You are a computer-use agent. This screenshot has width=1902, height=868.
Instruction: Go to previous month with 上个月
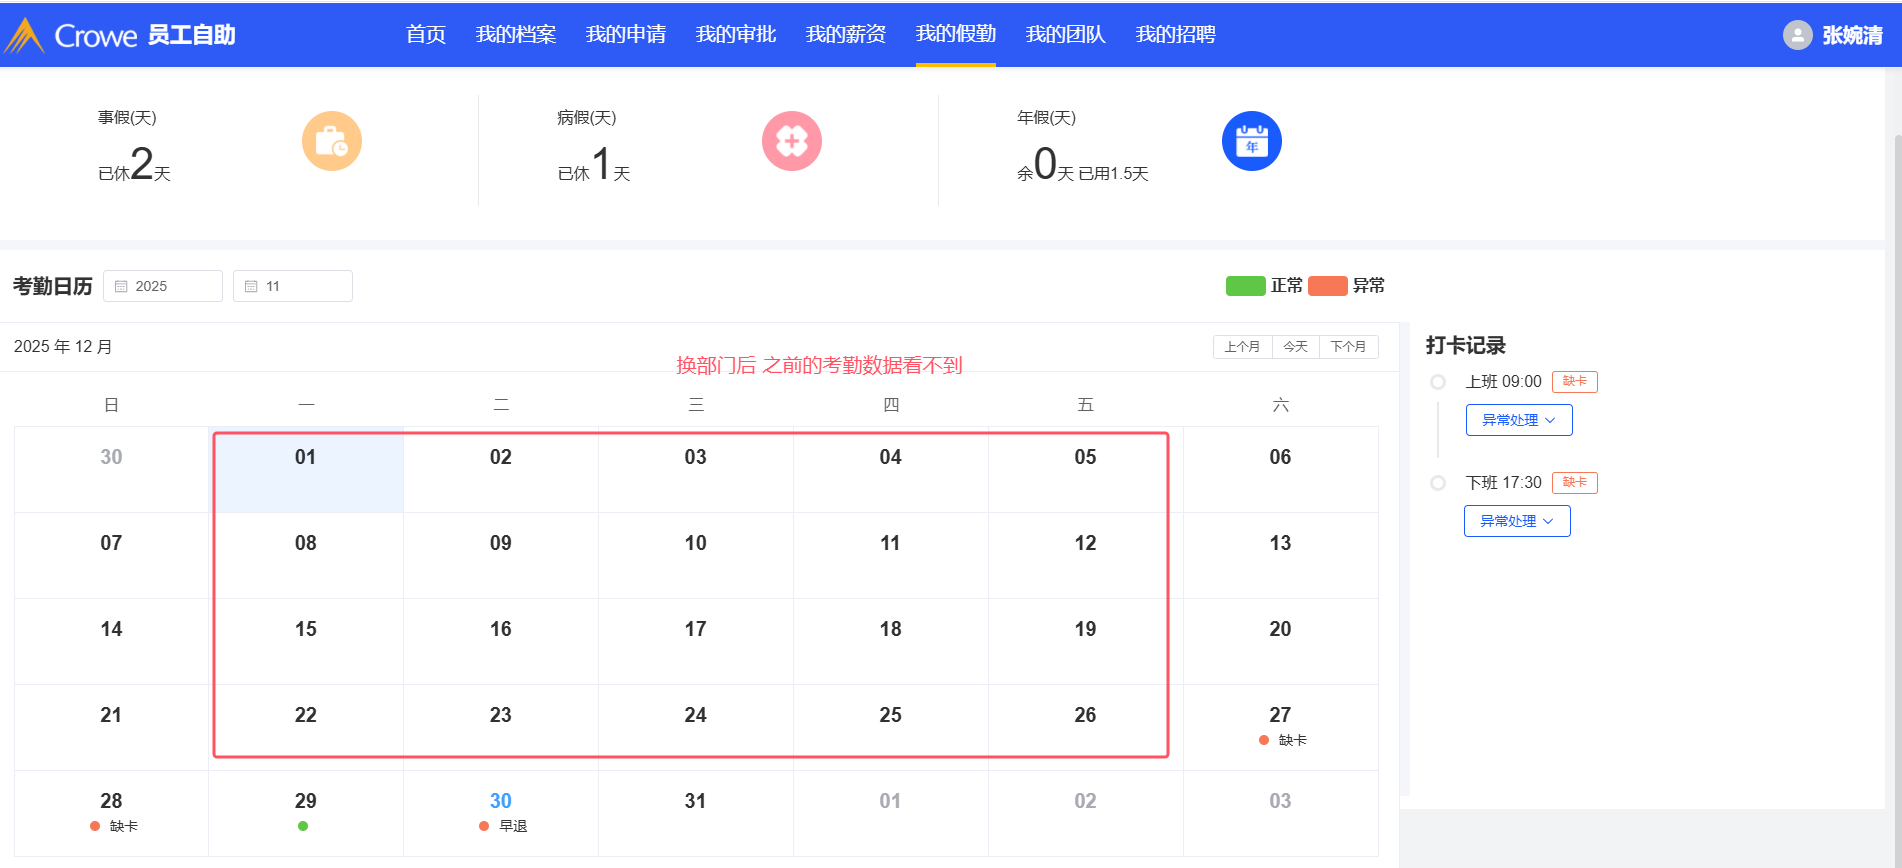(1242, 347)
